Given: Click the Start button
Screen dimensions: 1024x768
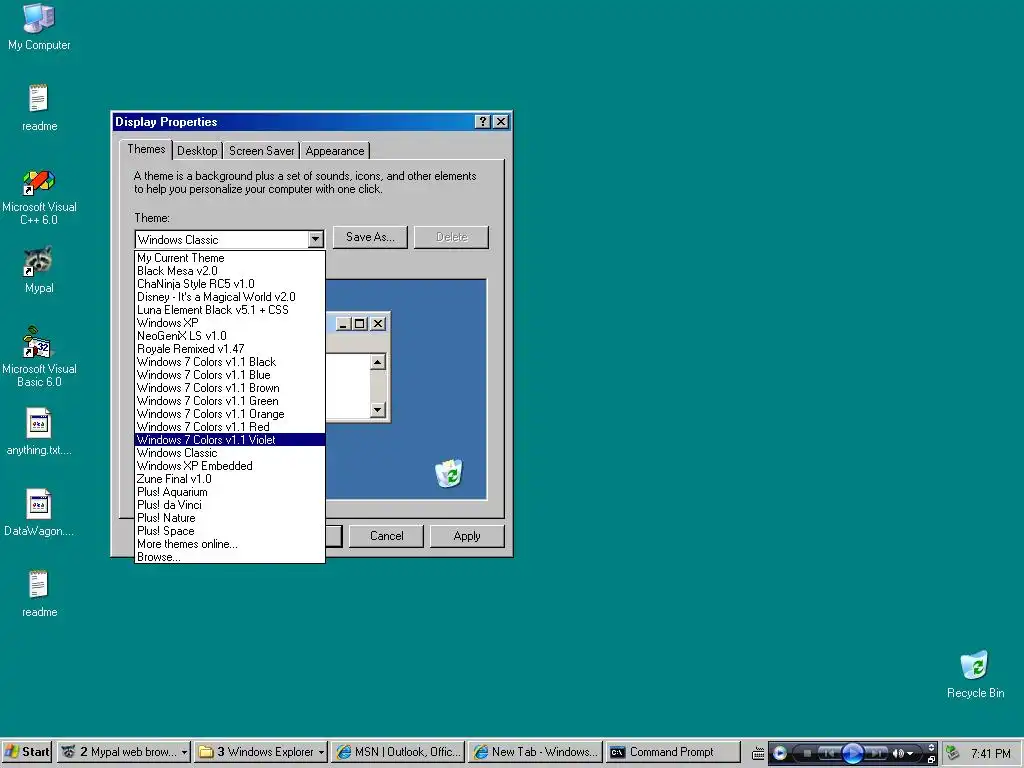Looking at the screenshot, I should coord(27,752).
